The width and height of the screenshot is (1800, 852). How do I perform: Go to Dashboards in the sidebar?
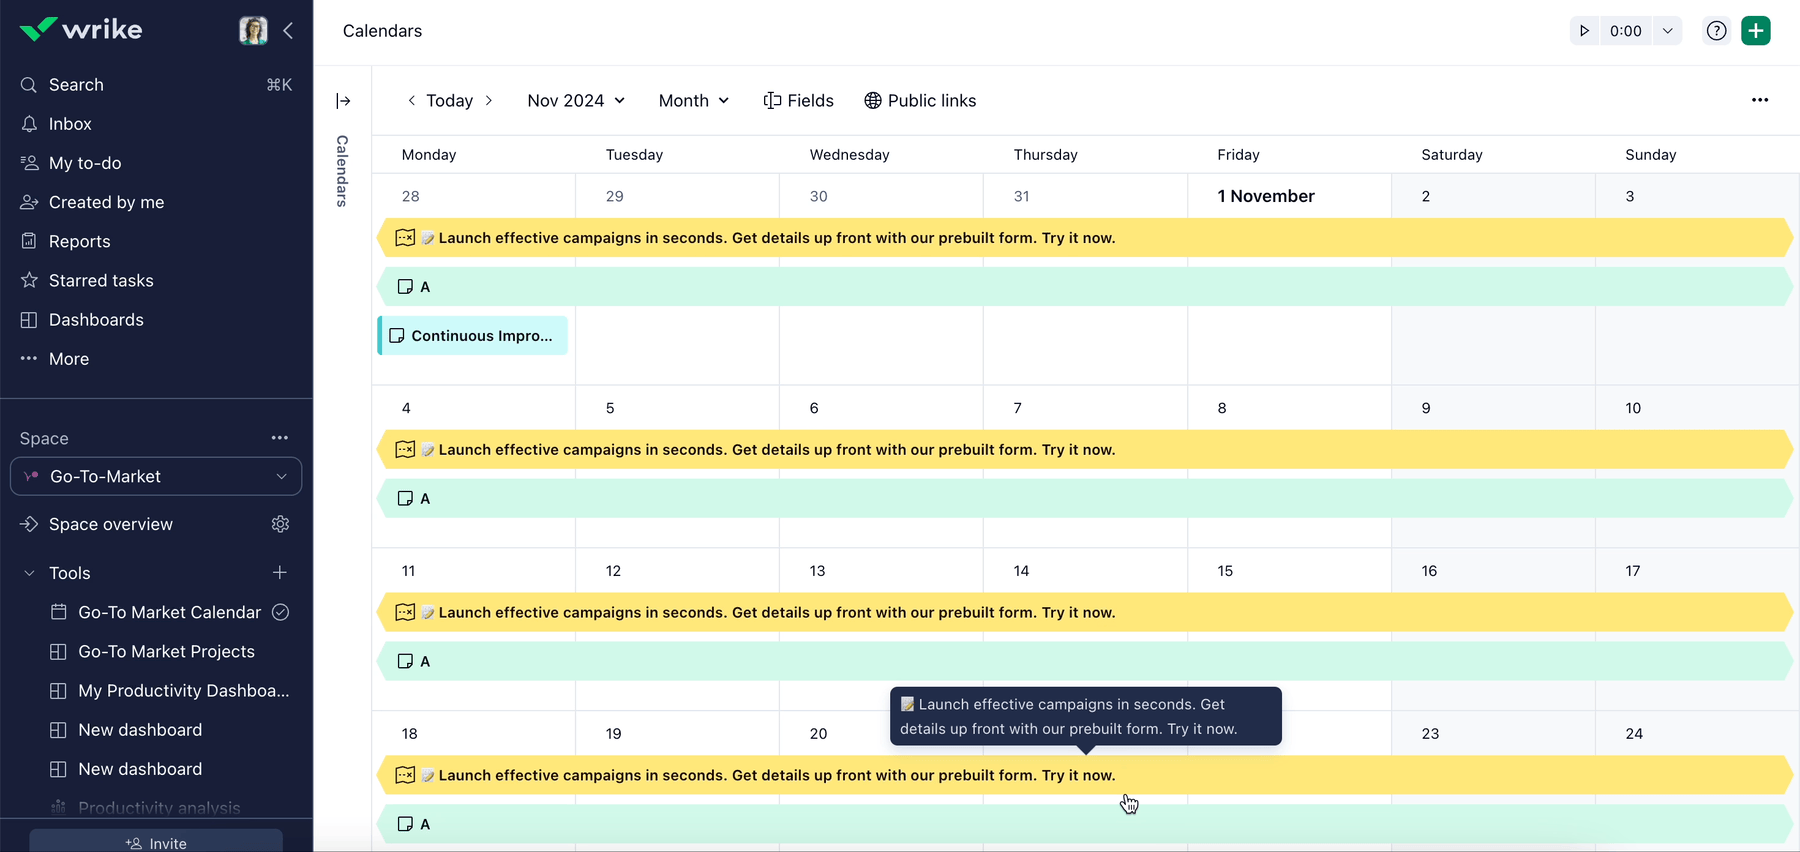[96, 320]
